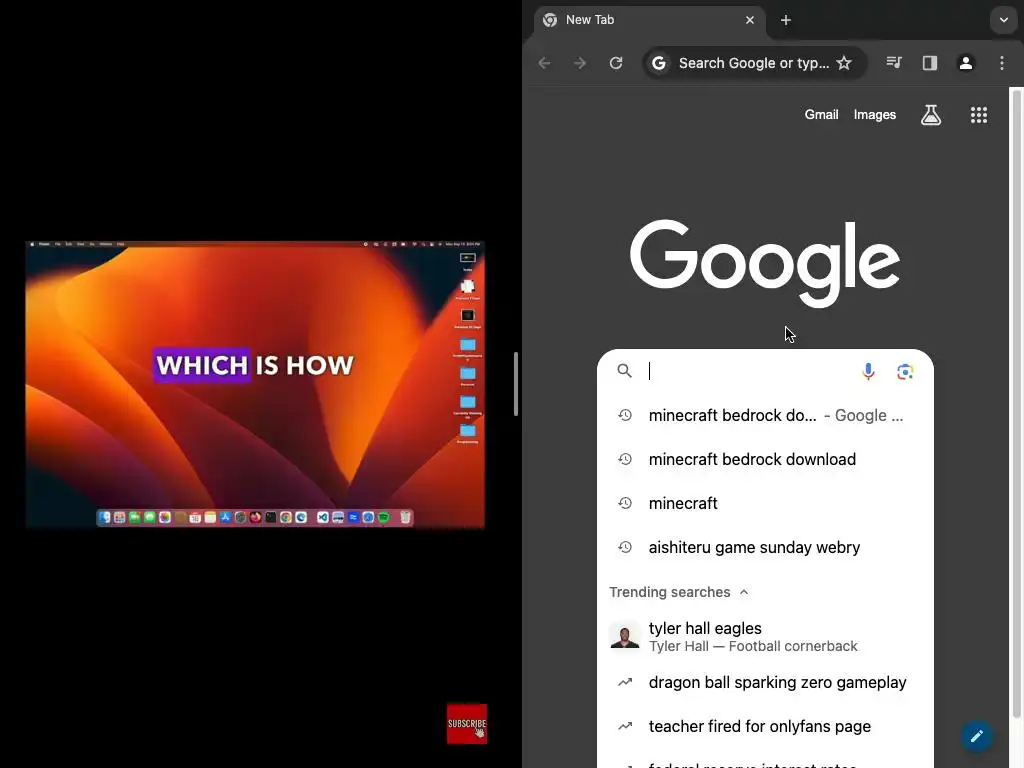Open the Gmail link
The height and width of the screenshot is (768, 1024).
[x=821, y=115]
